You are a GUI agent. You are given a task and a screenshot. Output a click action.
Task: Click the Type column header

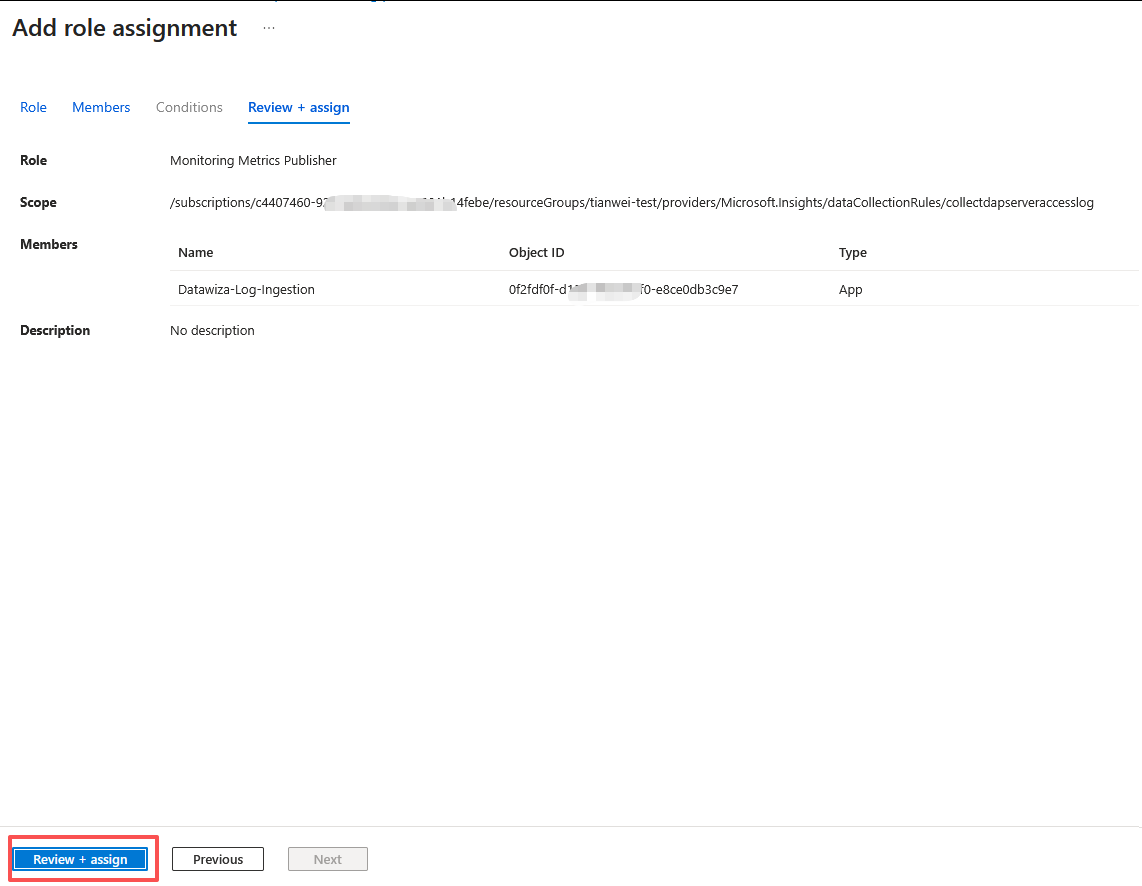pyautogui.click(x=852, y=253)
